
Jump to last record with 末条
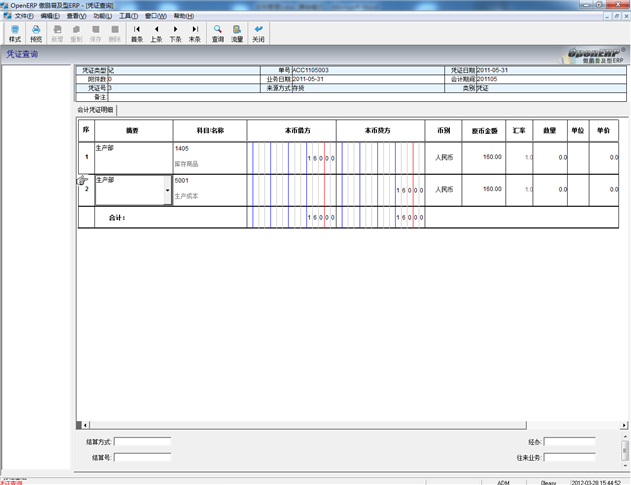(195, 33)
